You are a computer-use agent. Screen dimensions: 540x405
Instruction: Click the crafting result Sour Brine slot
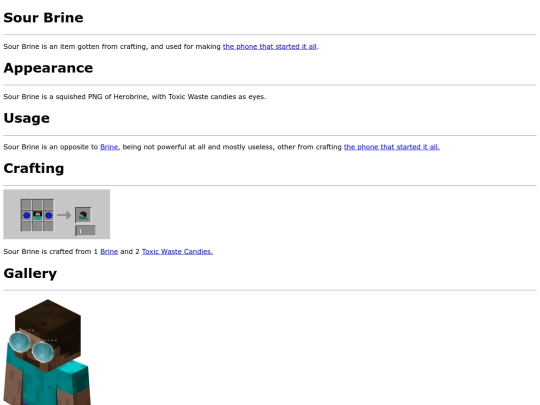click(x=83, y=215)
